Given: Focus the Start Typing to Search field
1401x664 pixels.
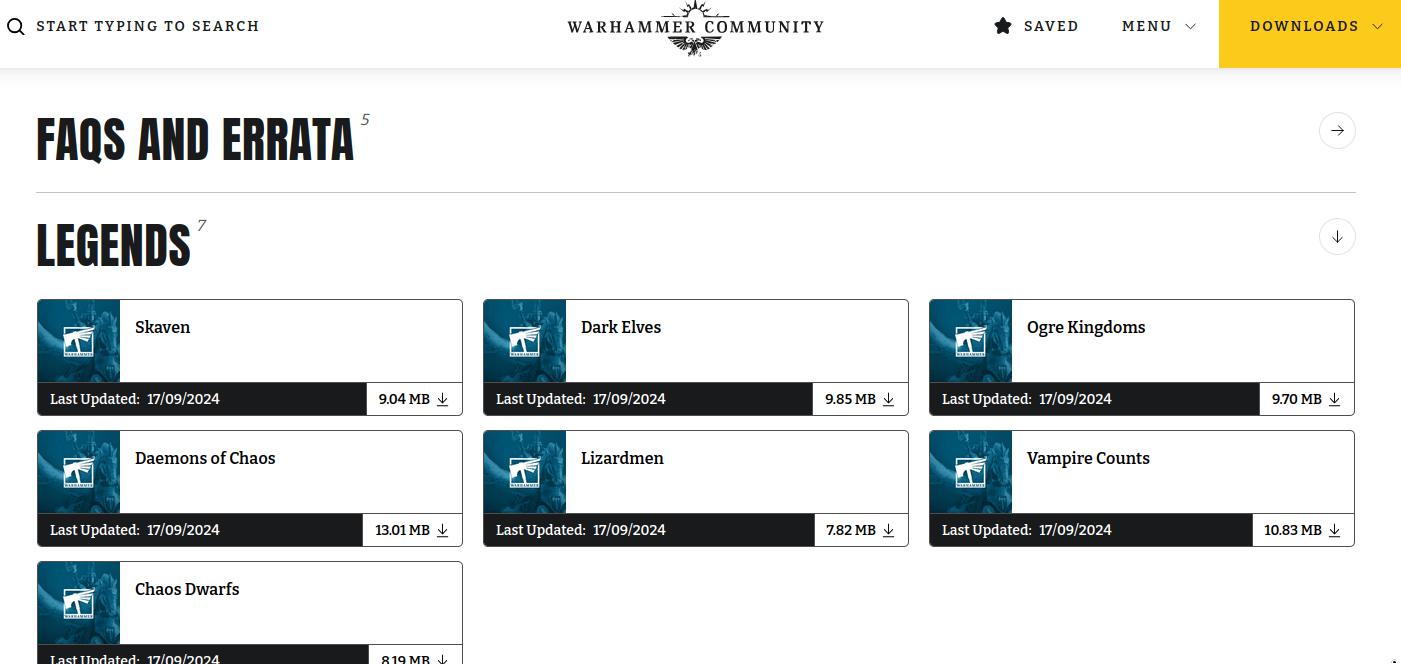Looking at the screenshot, I should point(148,27).
